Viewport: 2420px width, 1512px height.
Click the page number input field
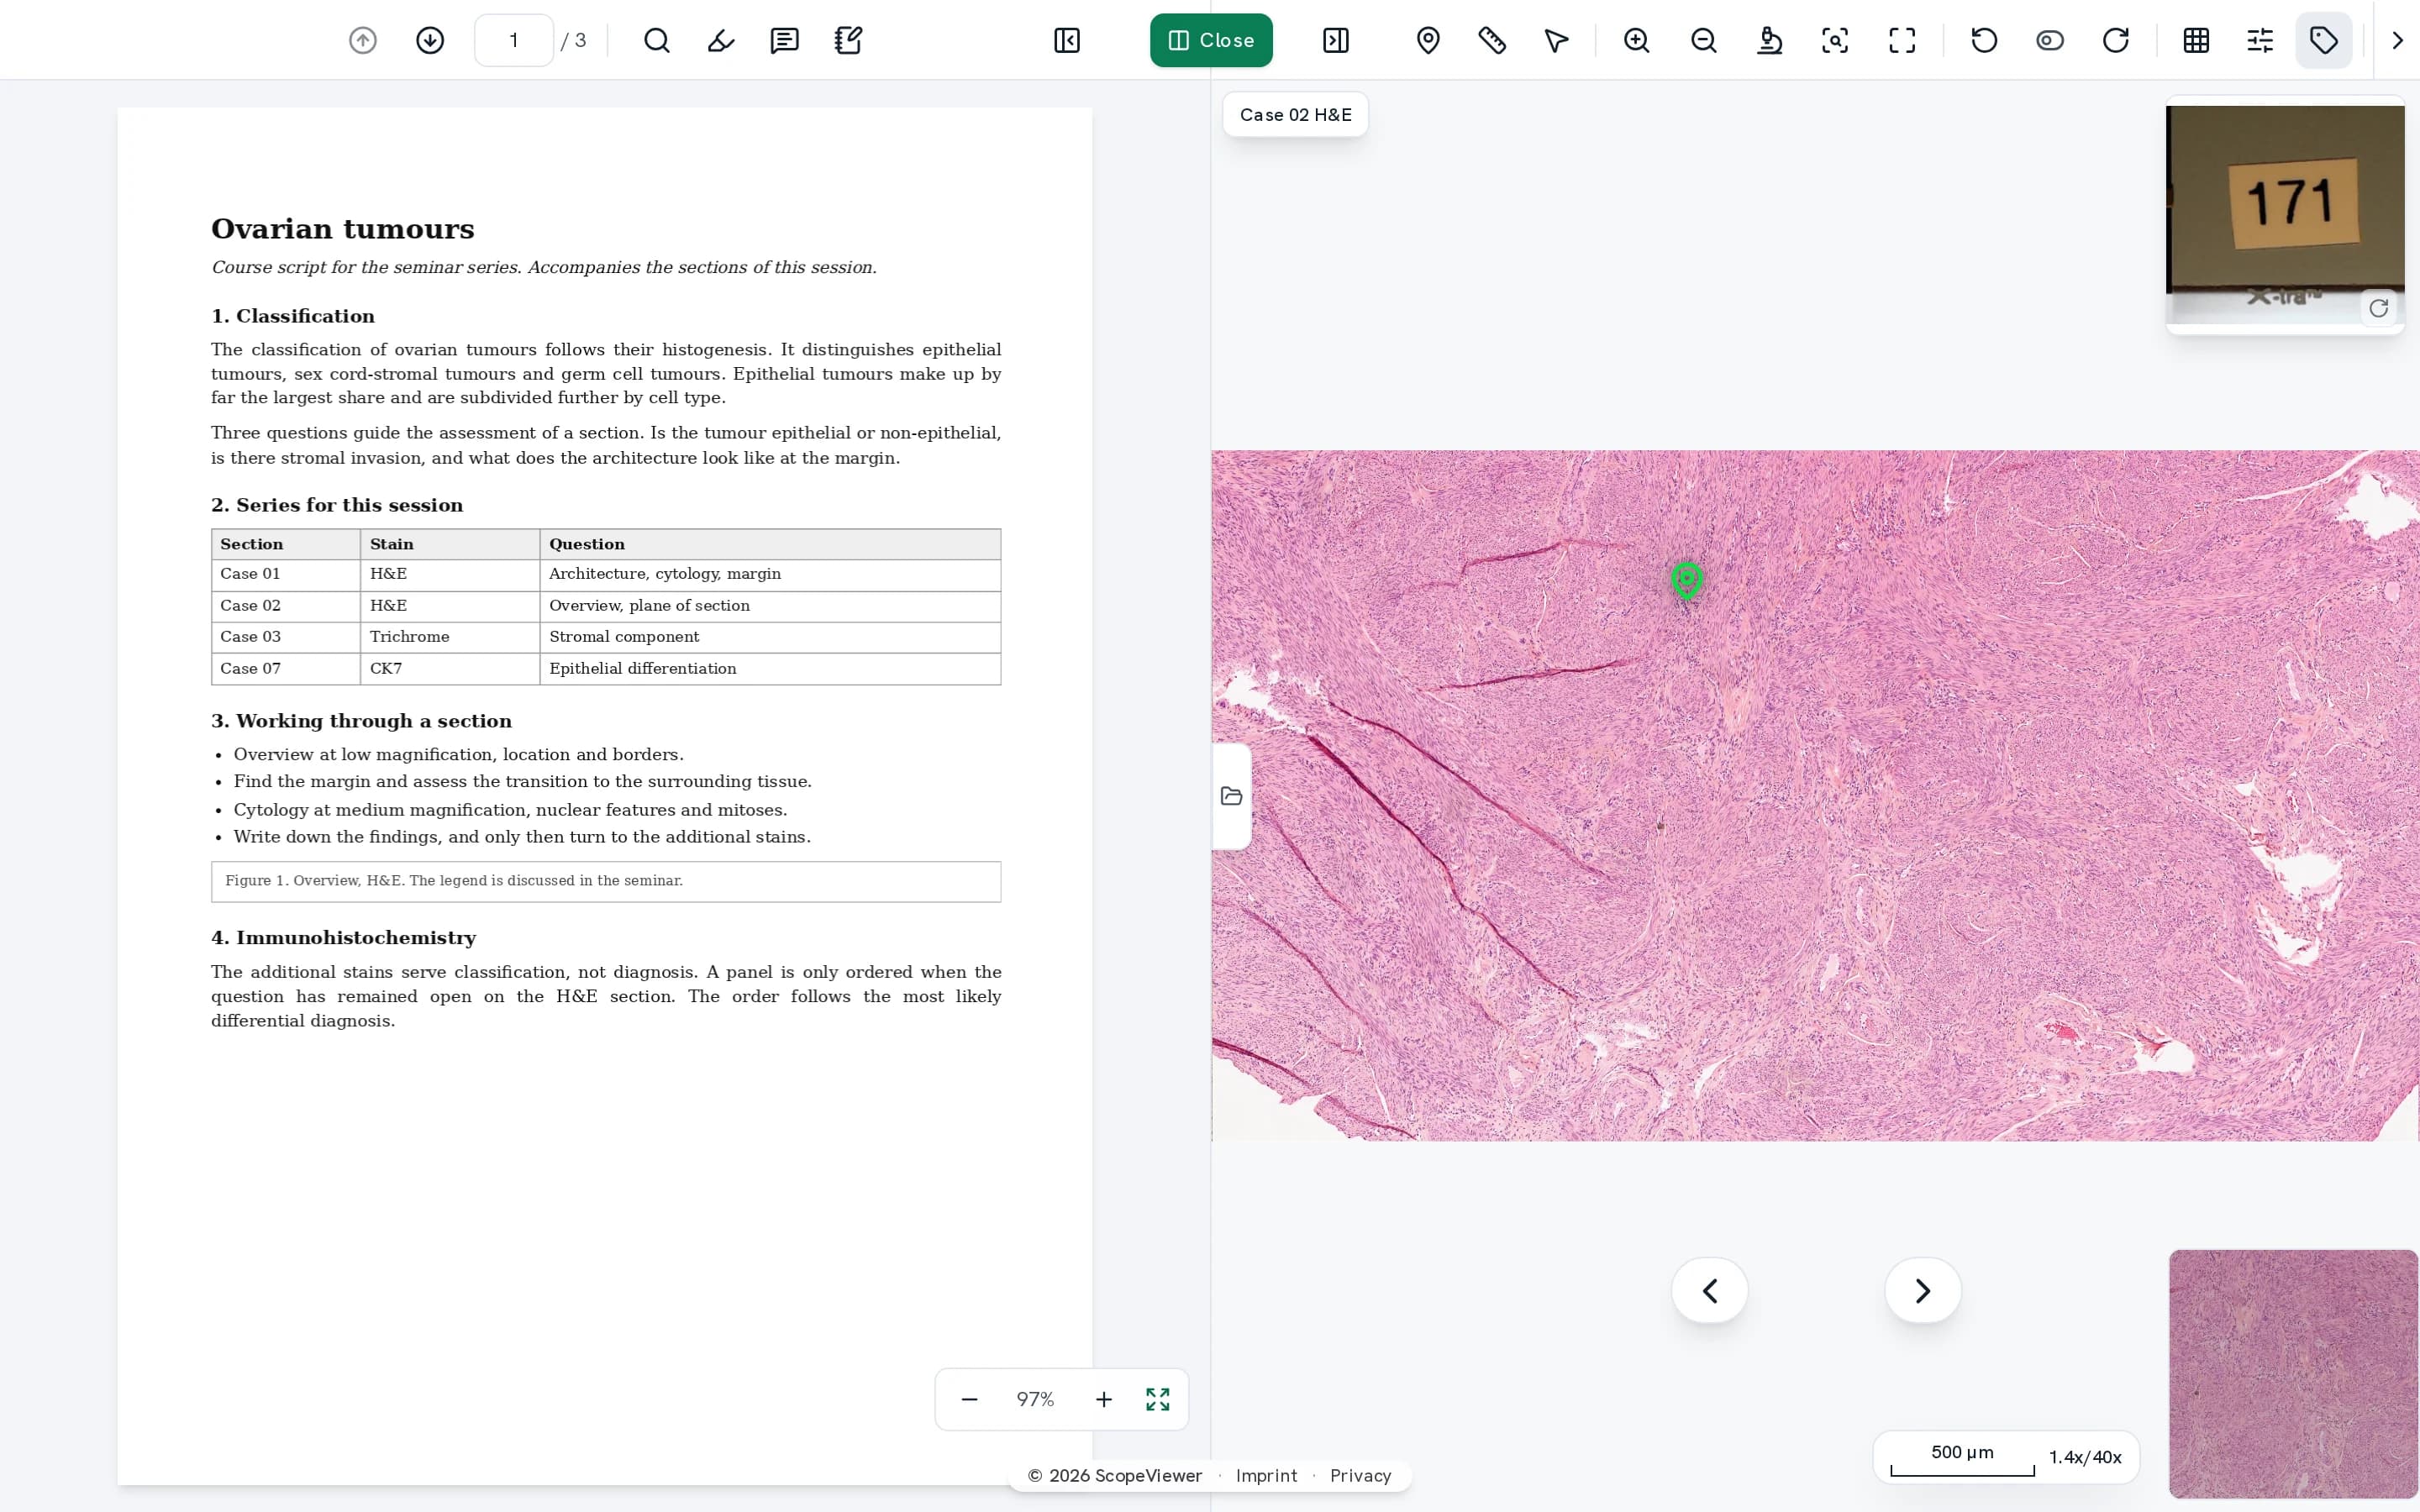(x=514, y=40)
